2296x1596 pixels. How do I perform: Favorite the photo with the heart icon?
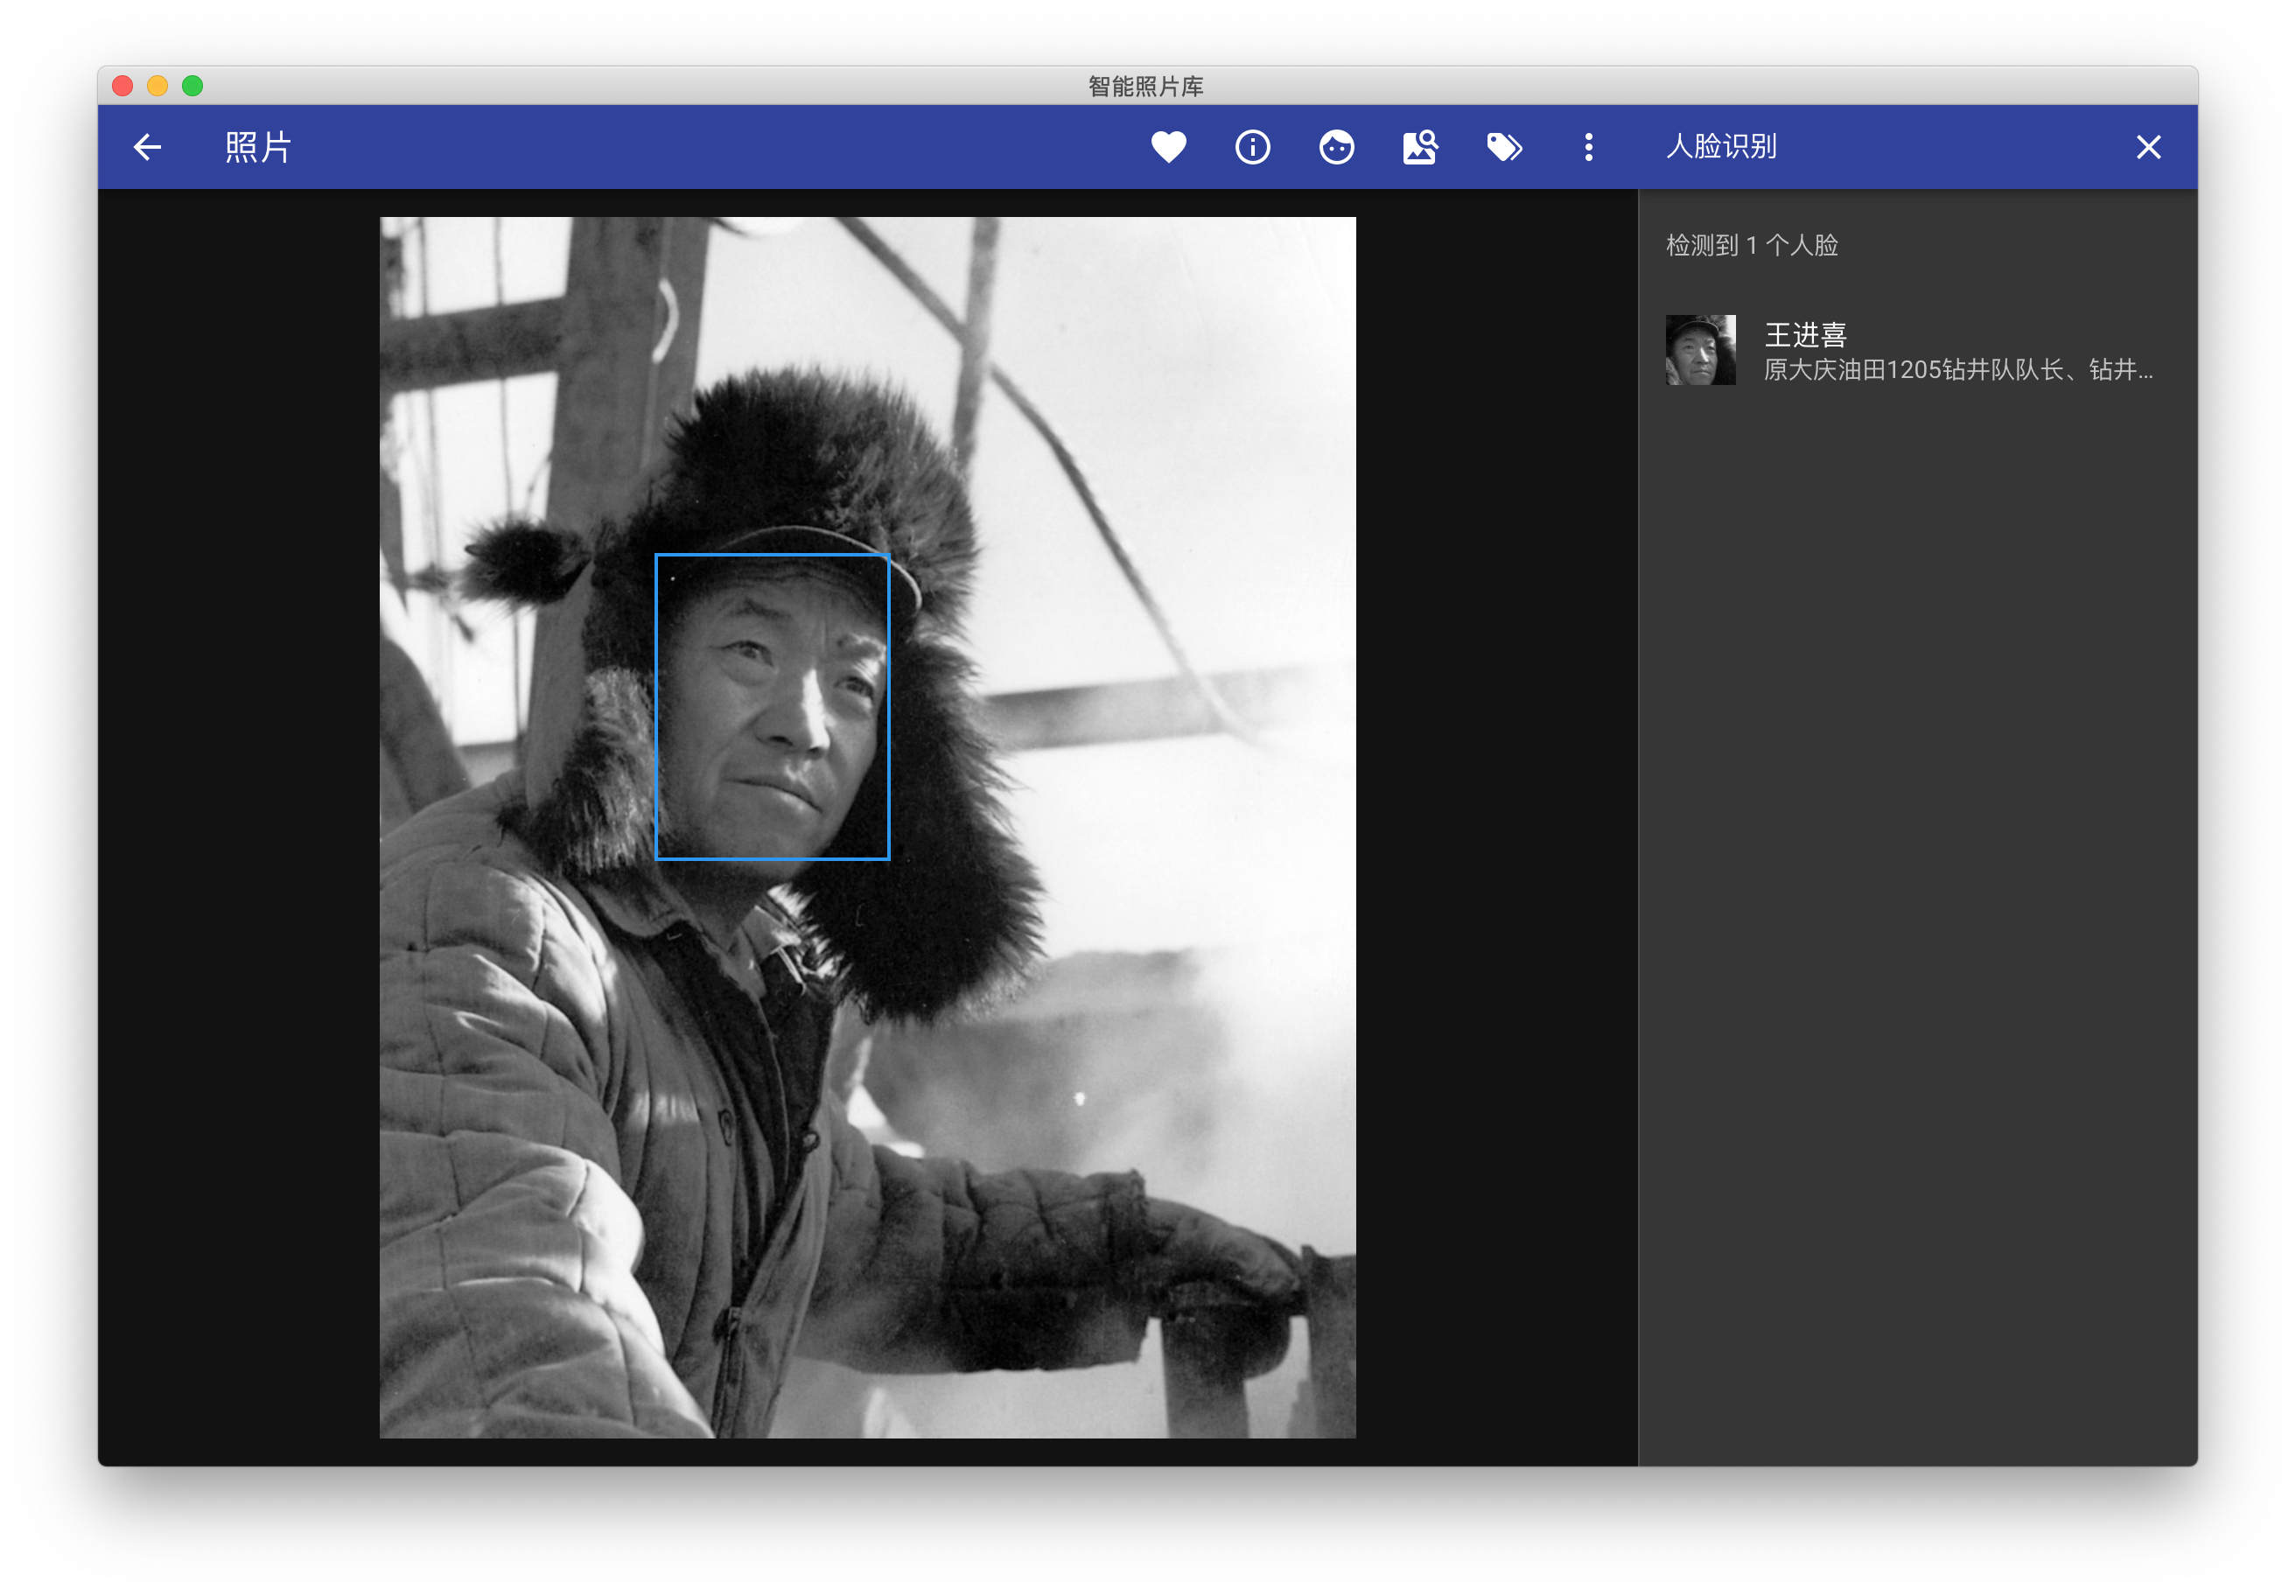click(1168, 147)
